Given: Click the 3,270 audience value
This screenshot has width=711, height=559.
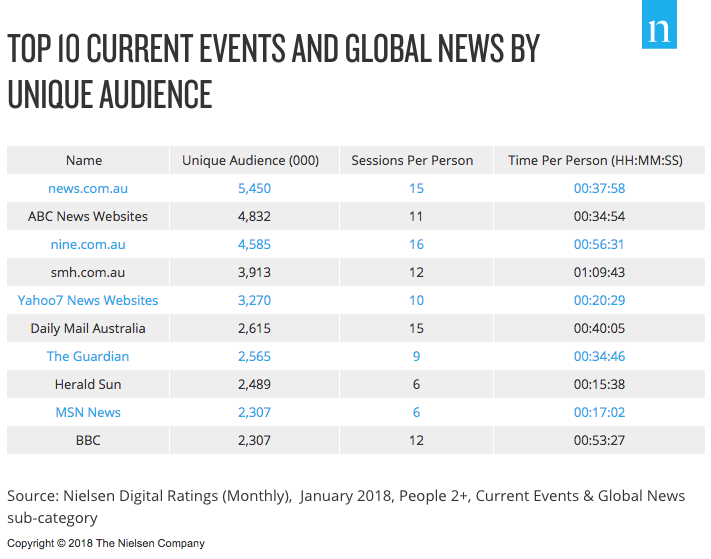Looking at the screenshot, I should 254,301.
